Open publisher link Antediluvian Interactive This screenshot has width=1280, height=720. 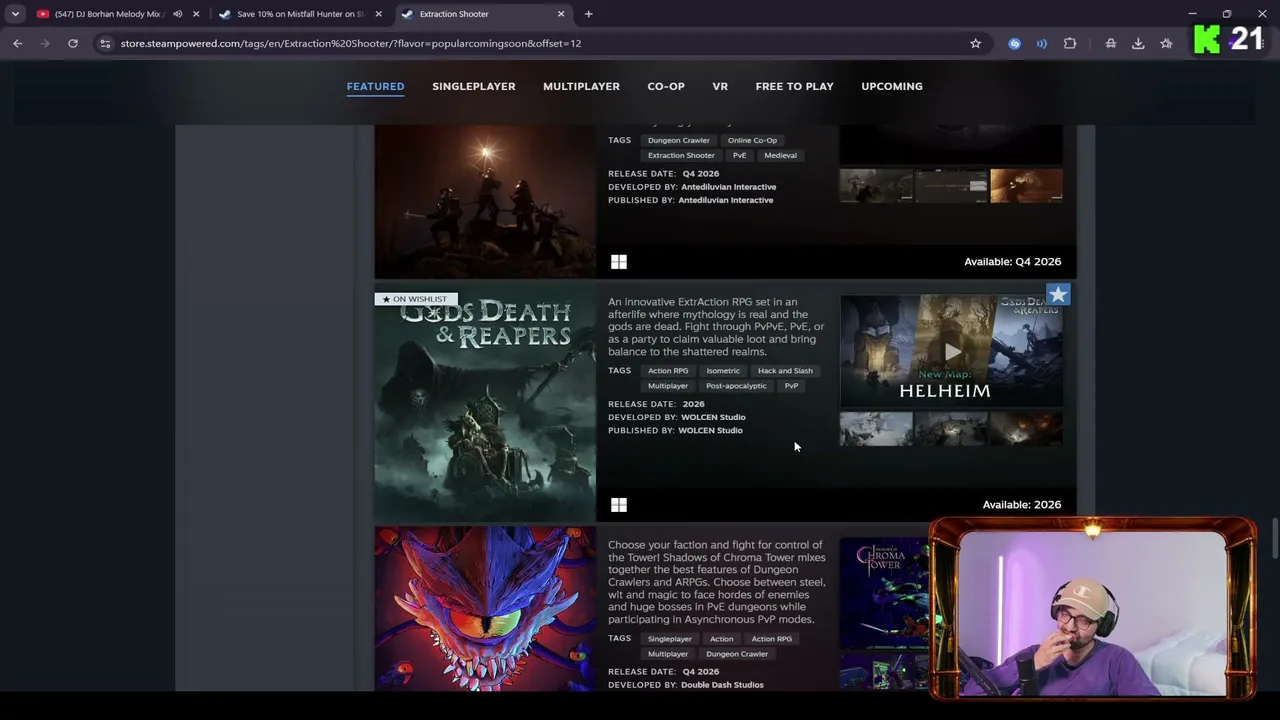[x=725, y=200]
